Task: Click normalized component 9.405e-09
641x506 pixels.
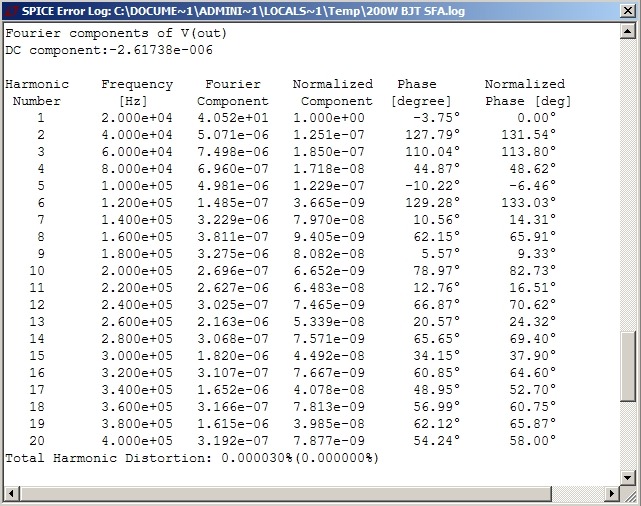Action: [x=329, y=237]
